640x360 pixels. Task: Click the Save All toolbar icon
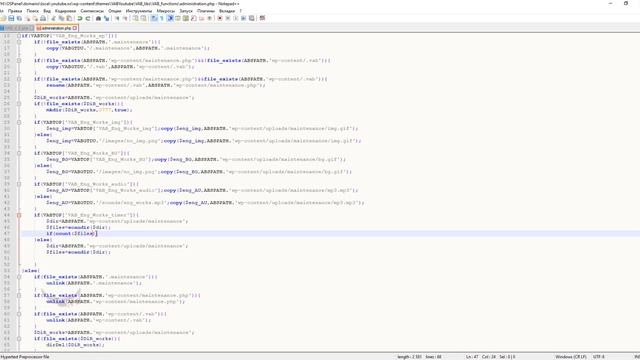[19, 18]
